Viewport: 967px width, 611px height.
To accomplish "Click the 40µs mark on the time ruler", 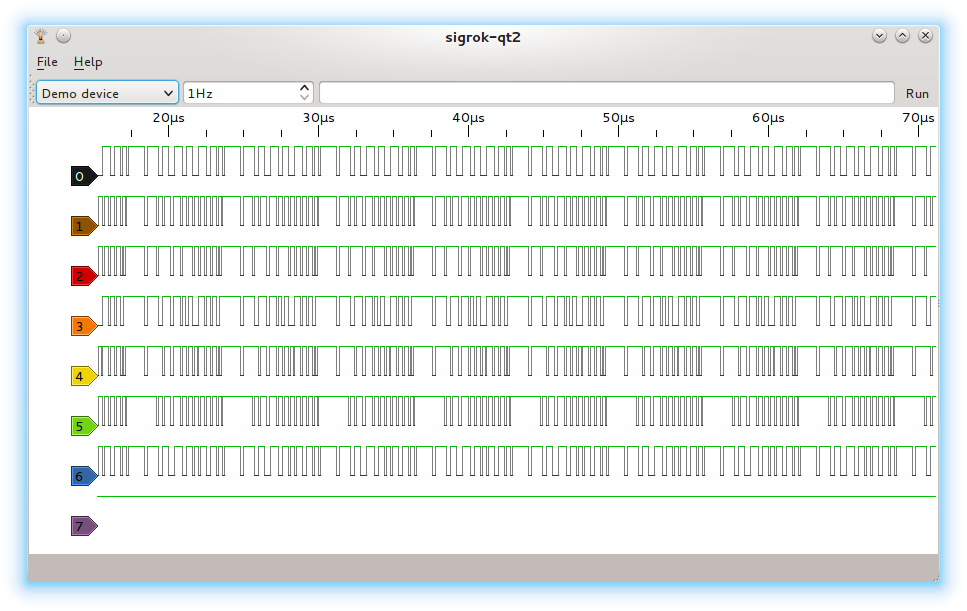I will [468, 118].
